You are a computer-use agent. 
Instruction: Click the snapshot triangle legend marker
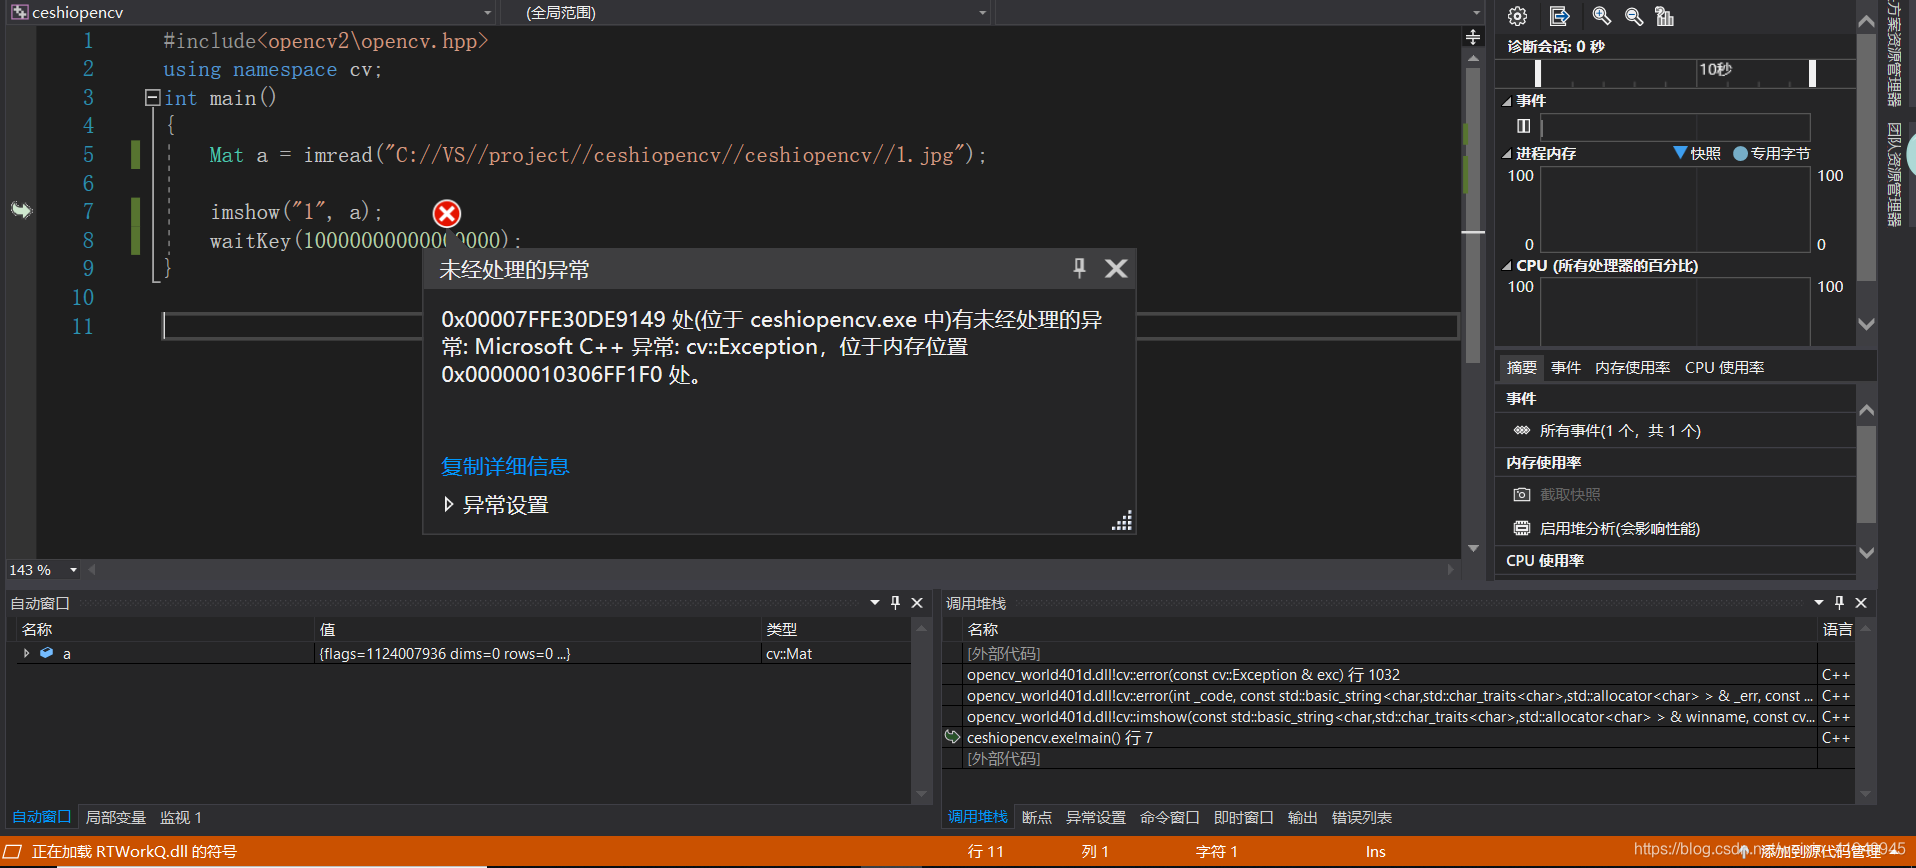pos(1680,153)
